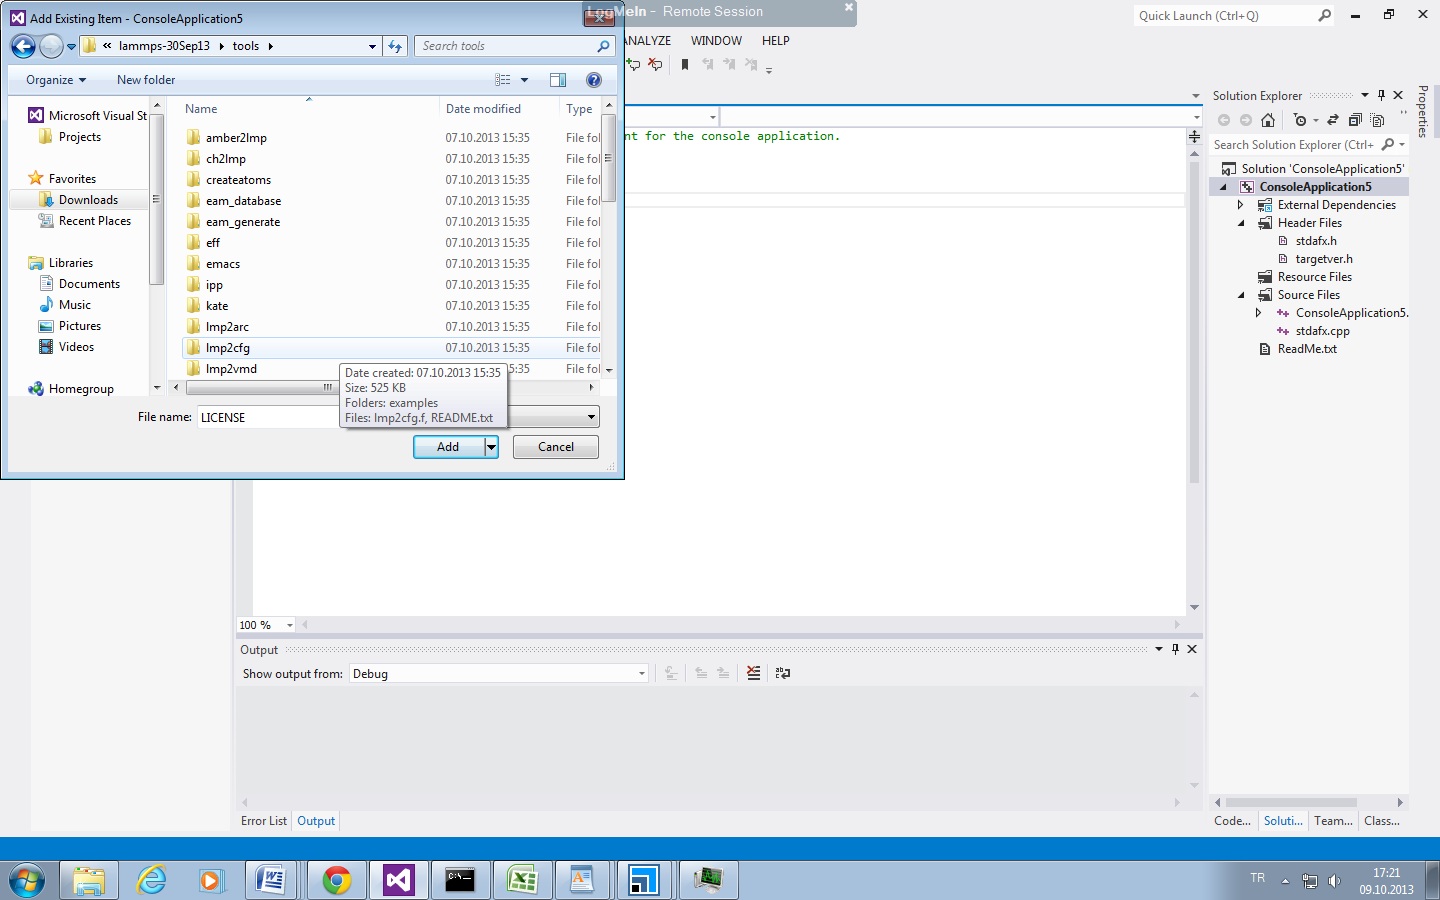Create a New folder
Screen dimensions: 1440x900
point(146,80)
